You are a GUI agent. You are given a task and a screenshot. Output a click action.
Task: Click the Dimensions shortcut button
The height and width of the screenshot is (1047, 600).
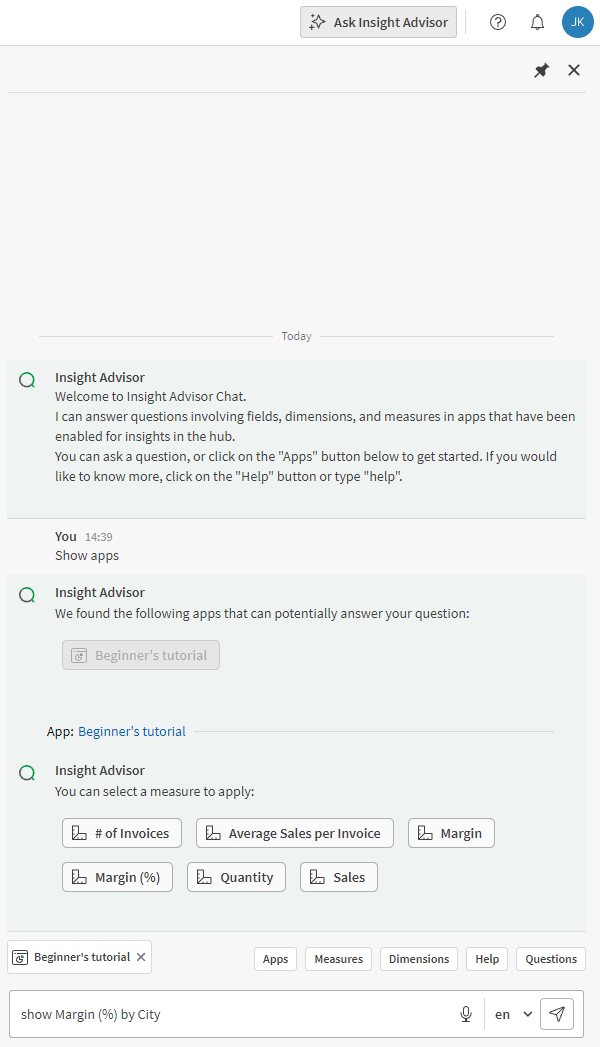(x=419, y=959)
